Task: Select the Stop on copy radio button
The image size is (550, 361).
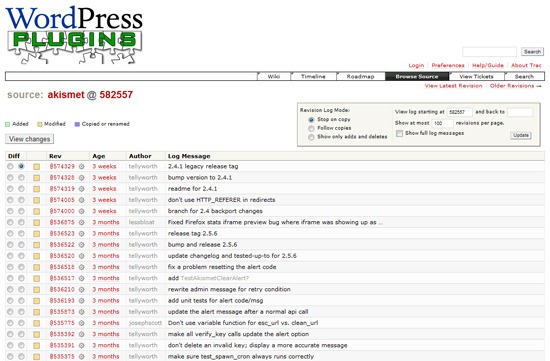Action: pos(311,120)
